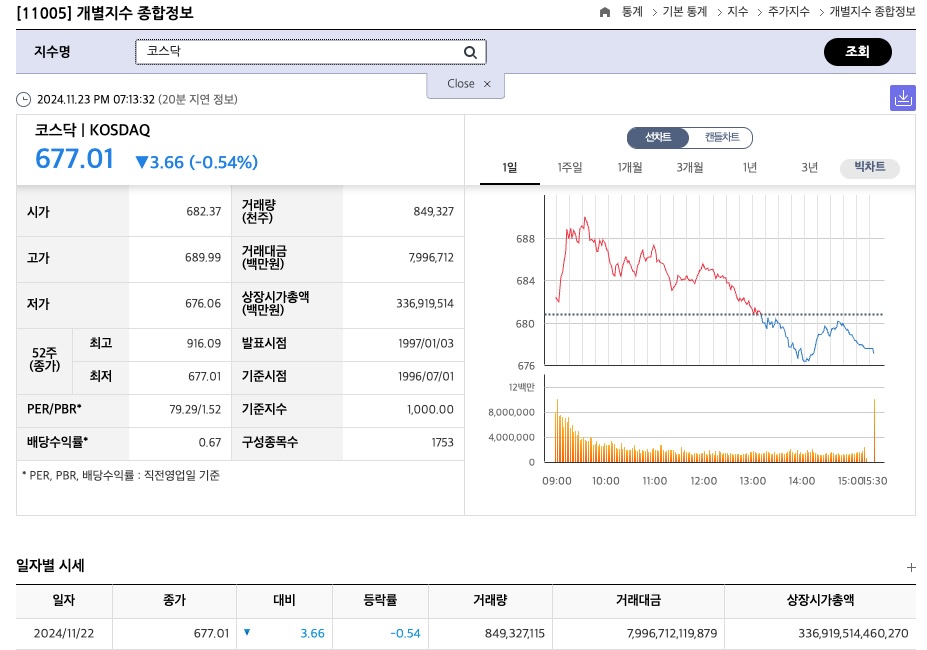Click the index value 677.01 headline
The height and width of the screenshot is (650, 927).
point(74,159)
